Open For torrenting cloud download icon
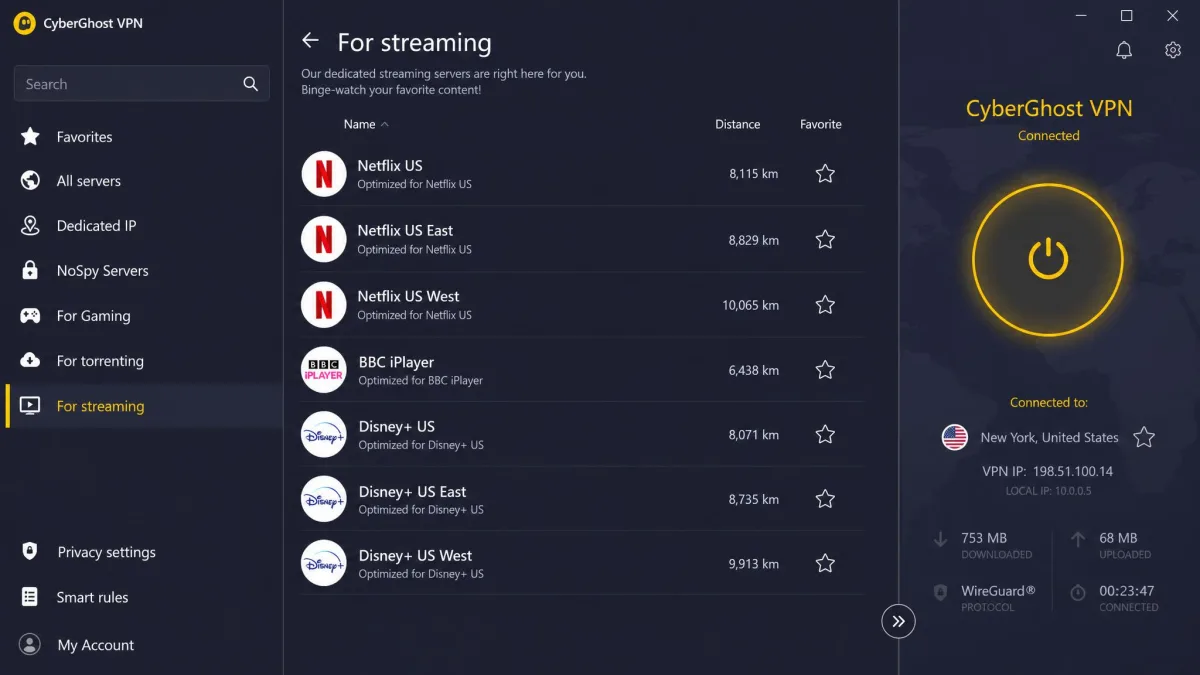Image resolution: width=1200 pixels, height=675 pixels. point(30,361)
